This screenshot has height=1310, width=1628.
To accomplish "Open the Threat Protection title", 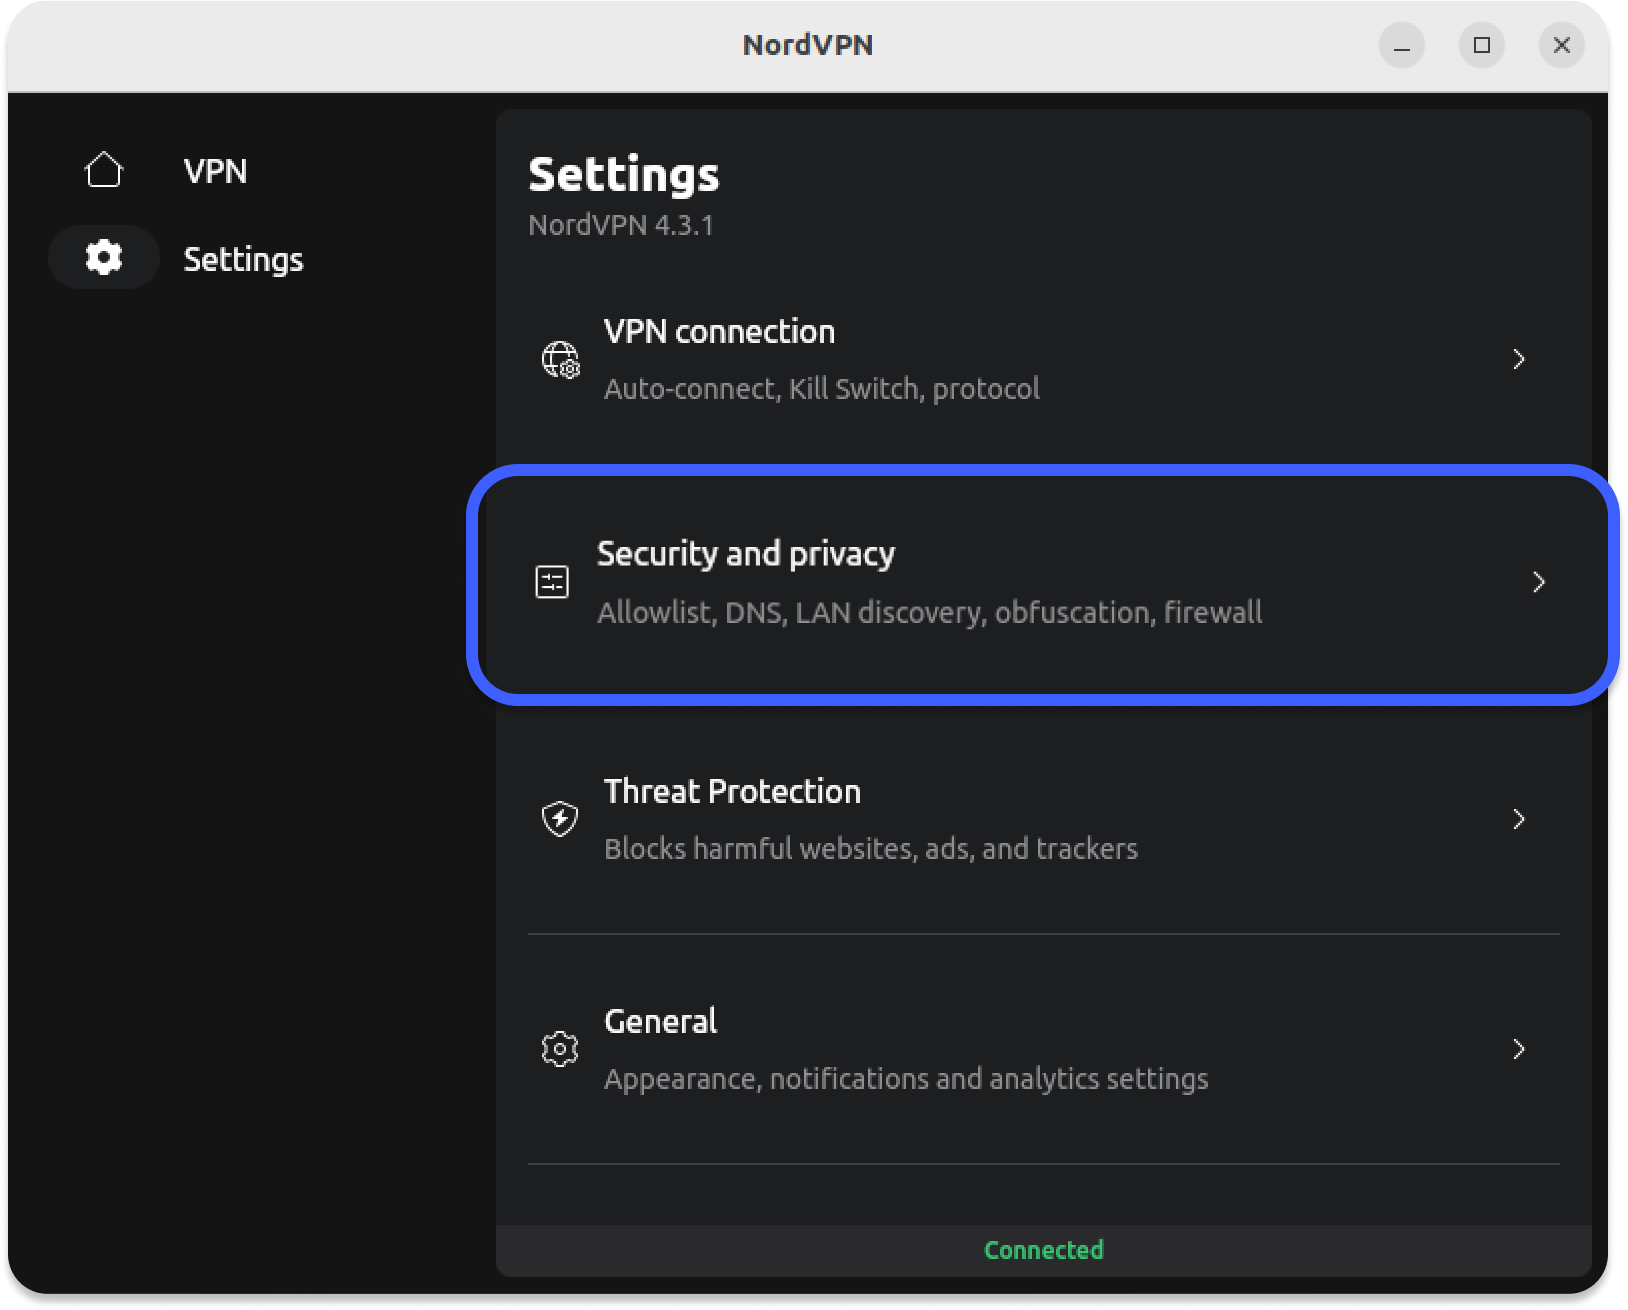I will click(x=732, y=792).
